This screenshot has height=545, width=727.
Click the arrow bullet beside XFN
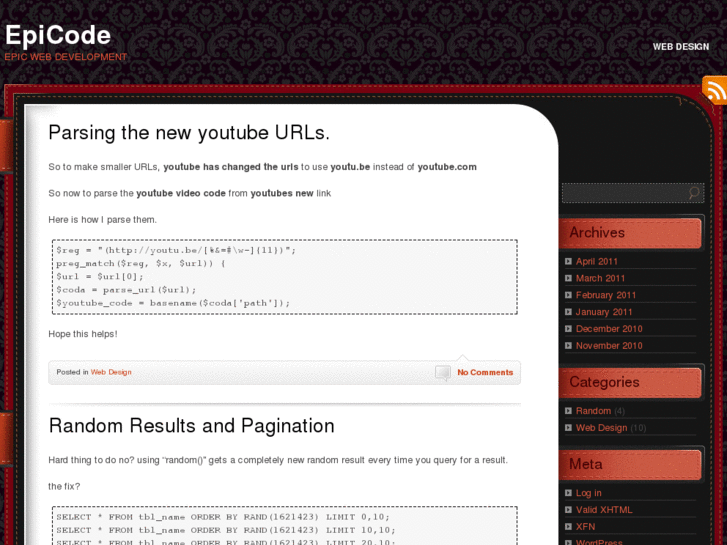point(568,526)
